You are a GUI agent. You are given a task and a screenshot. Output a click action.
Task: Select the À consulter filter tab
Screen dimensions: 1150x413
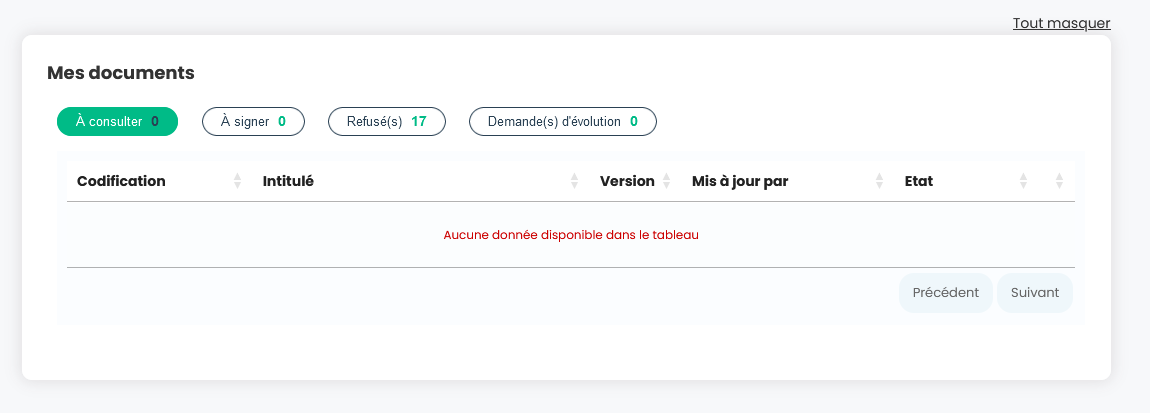click(x=117, y=122)
